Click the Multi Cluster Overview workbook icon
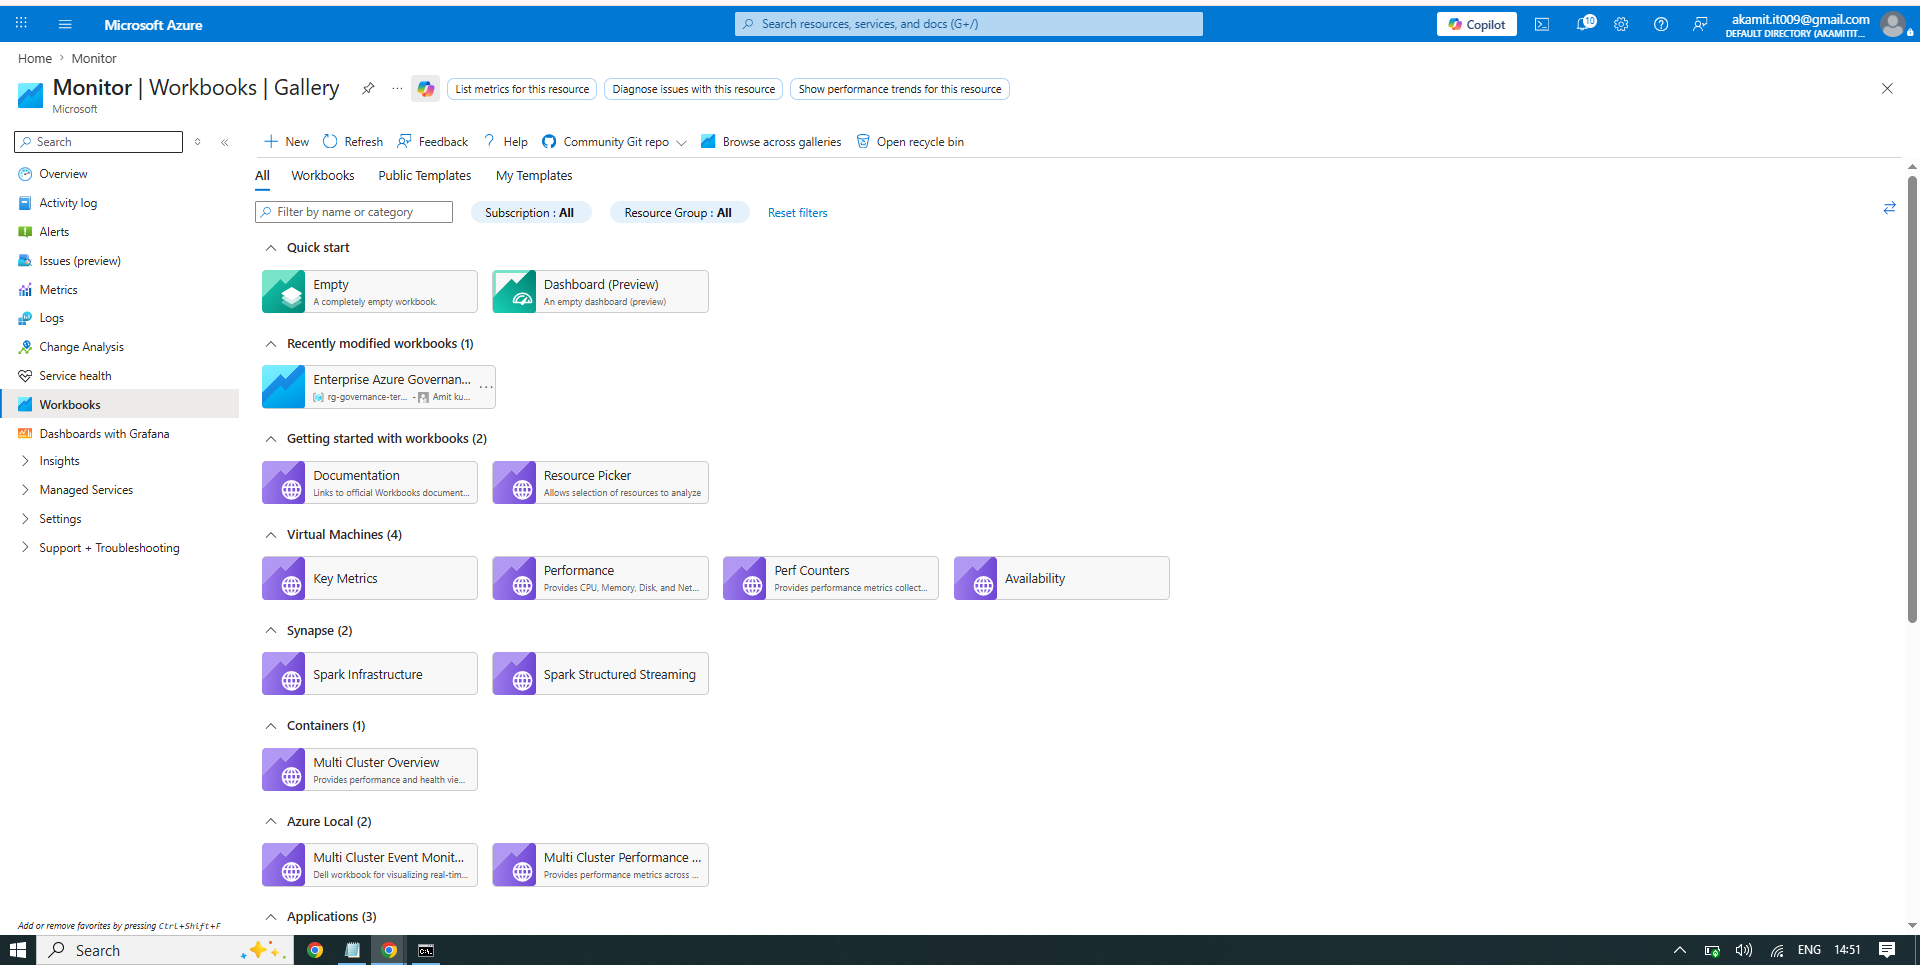 (284, 770)
